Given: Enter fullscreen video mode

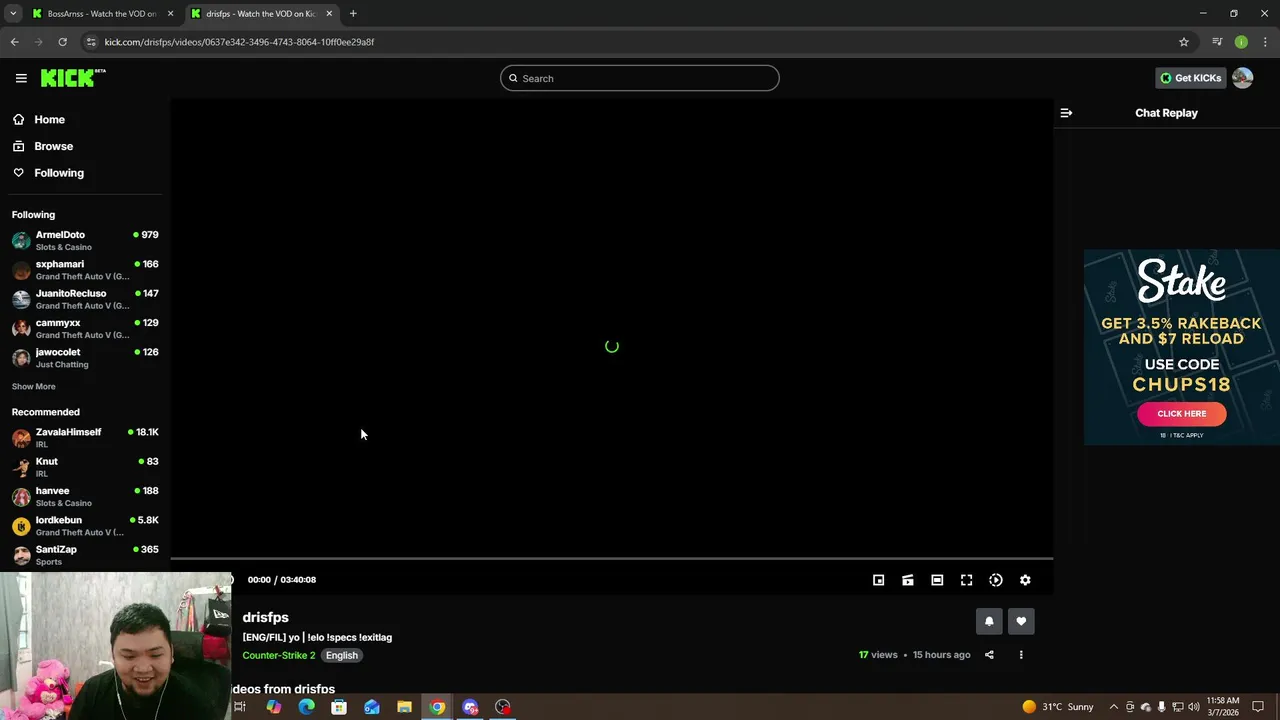Looking at the screenshot, I should coord(966,580).
